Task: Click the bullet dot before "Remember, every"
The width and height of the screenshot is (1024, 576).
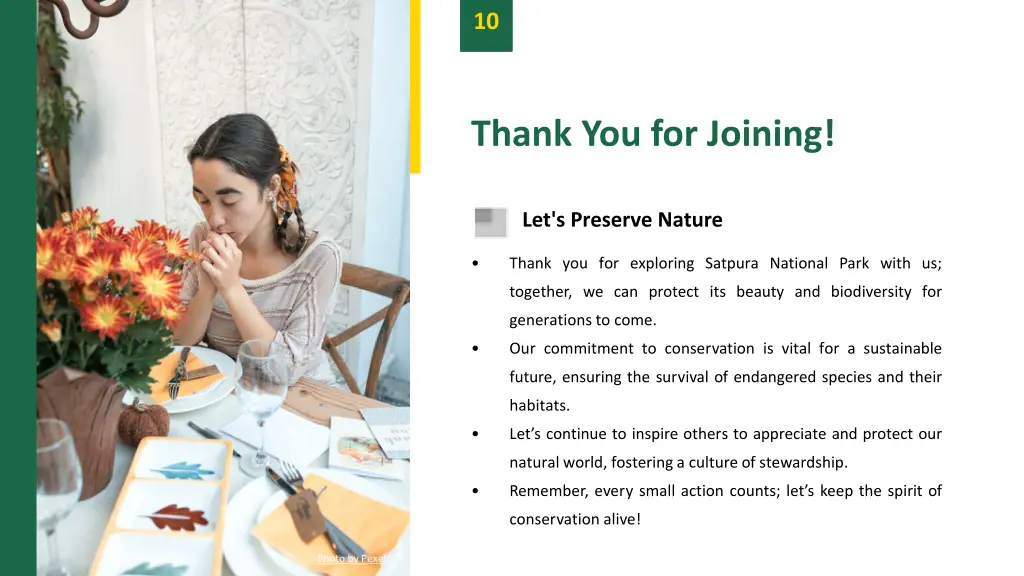Action: [475, 490]
